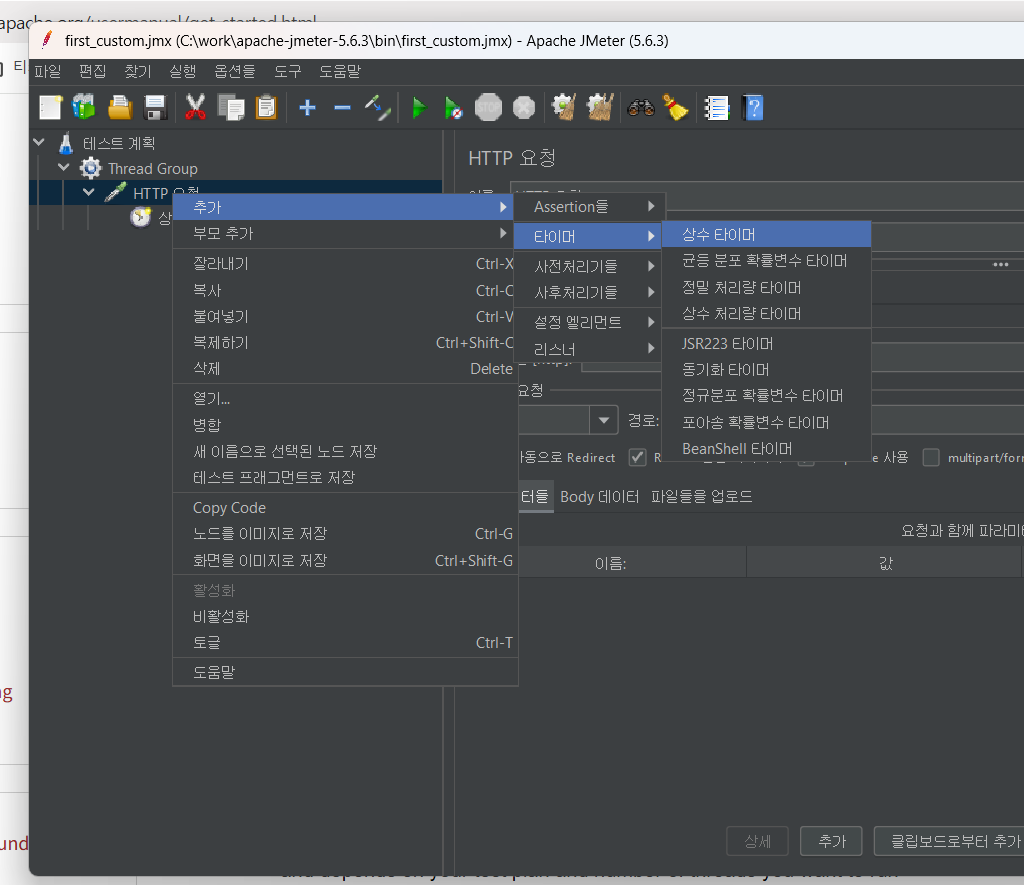
Task: Click the Thread Group gear icon
Action: (91, 169)
